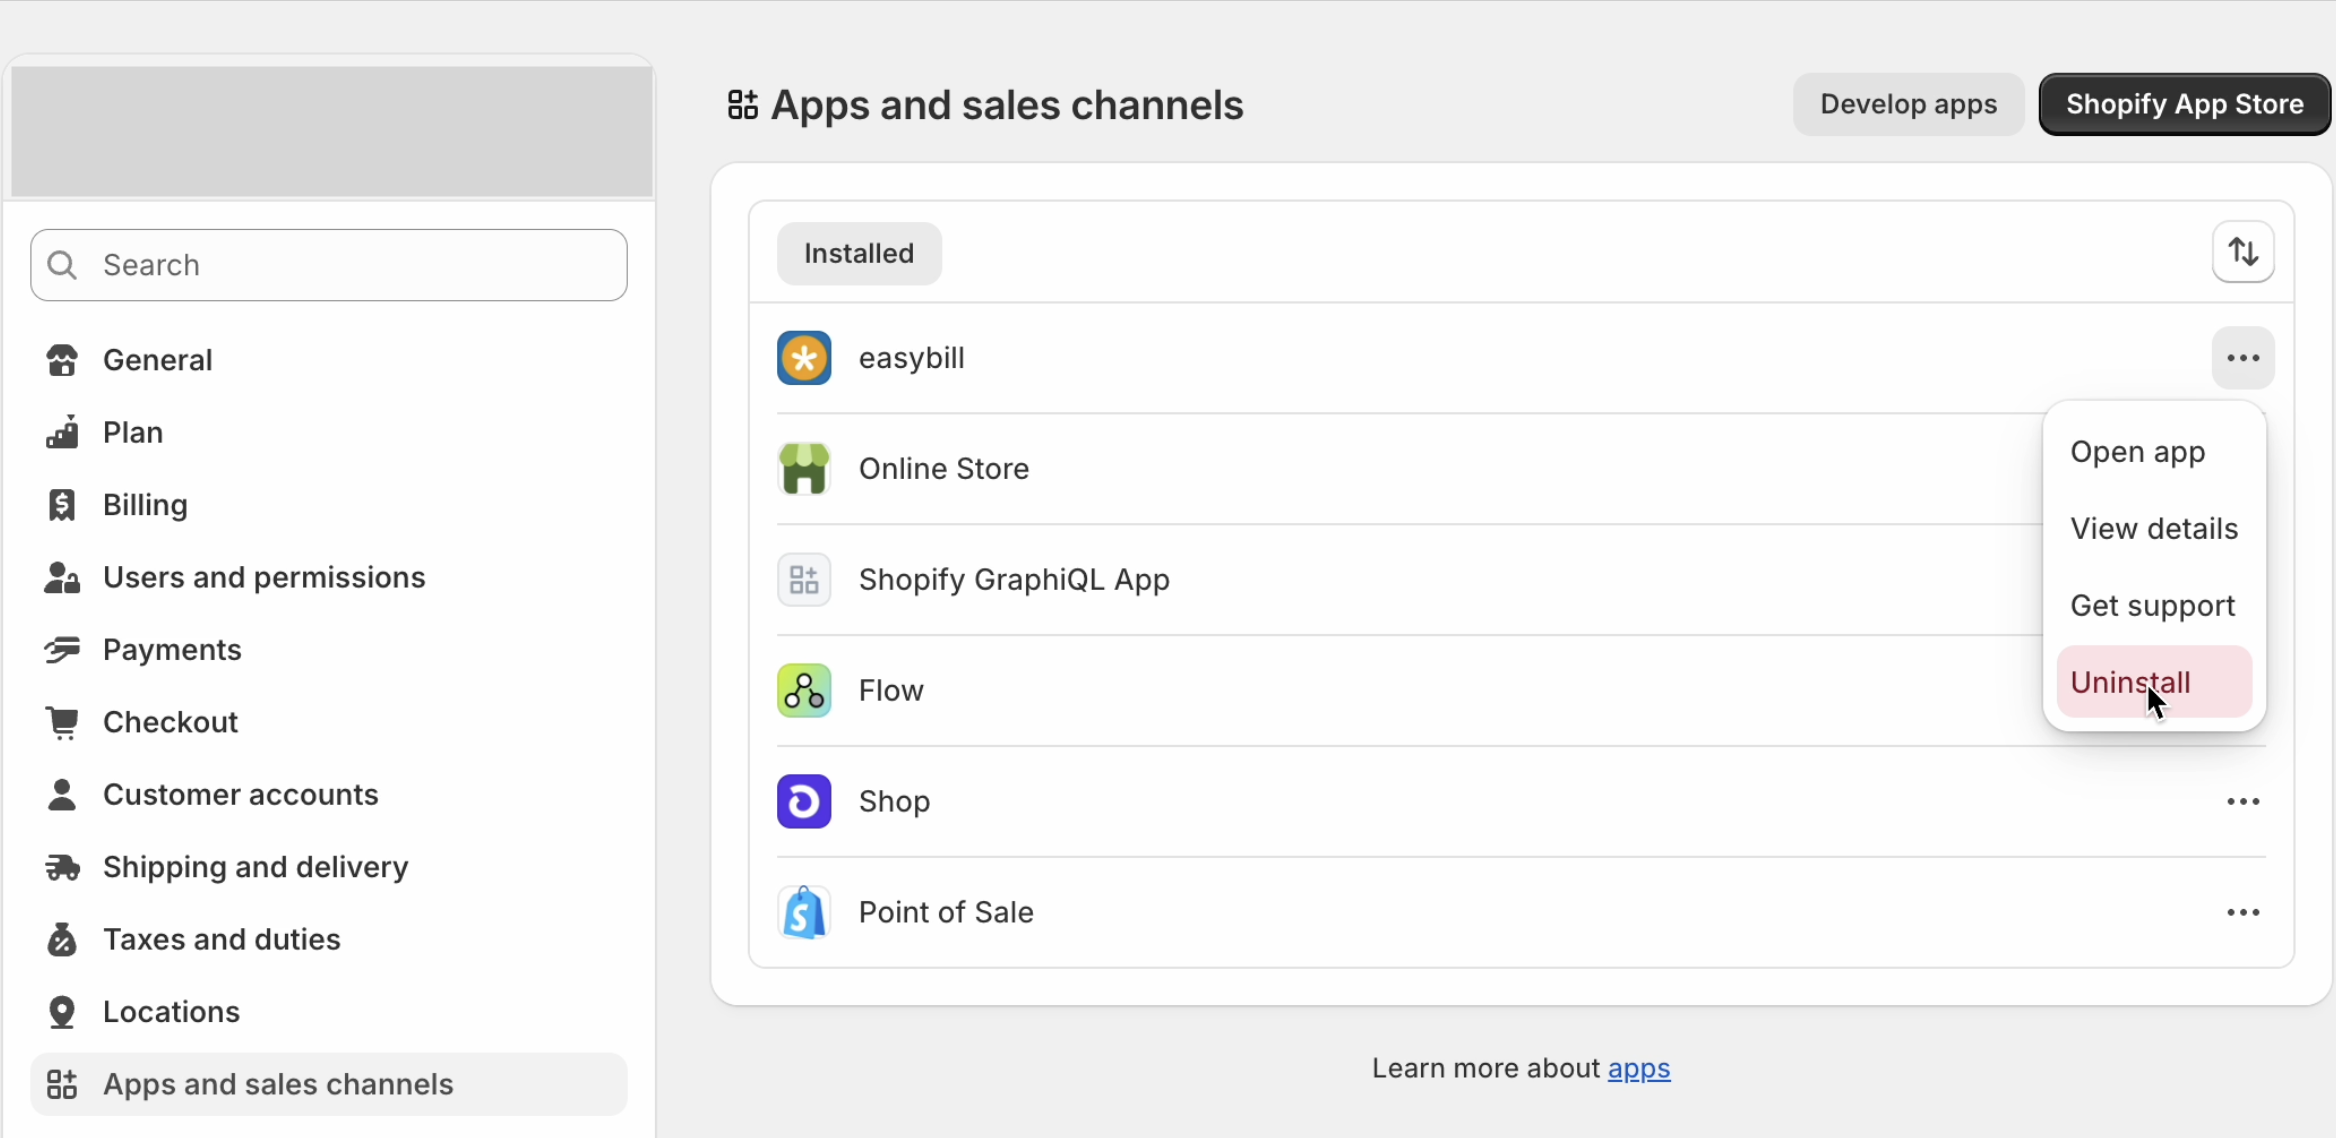
Task: Click the Develop apps button
Action: (x=1908, y=104)
